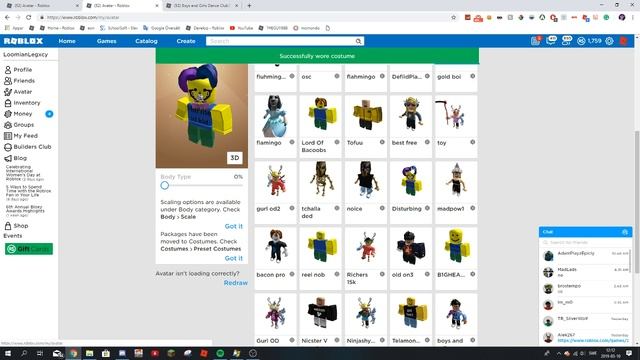Wear the reel nob costume

coord(320,249)
